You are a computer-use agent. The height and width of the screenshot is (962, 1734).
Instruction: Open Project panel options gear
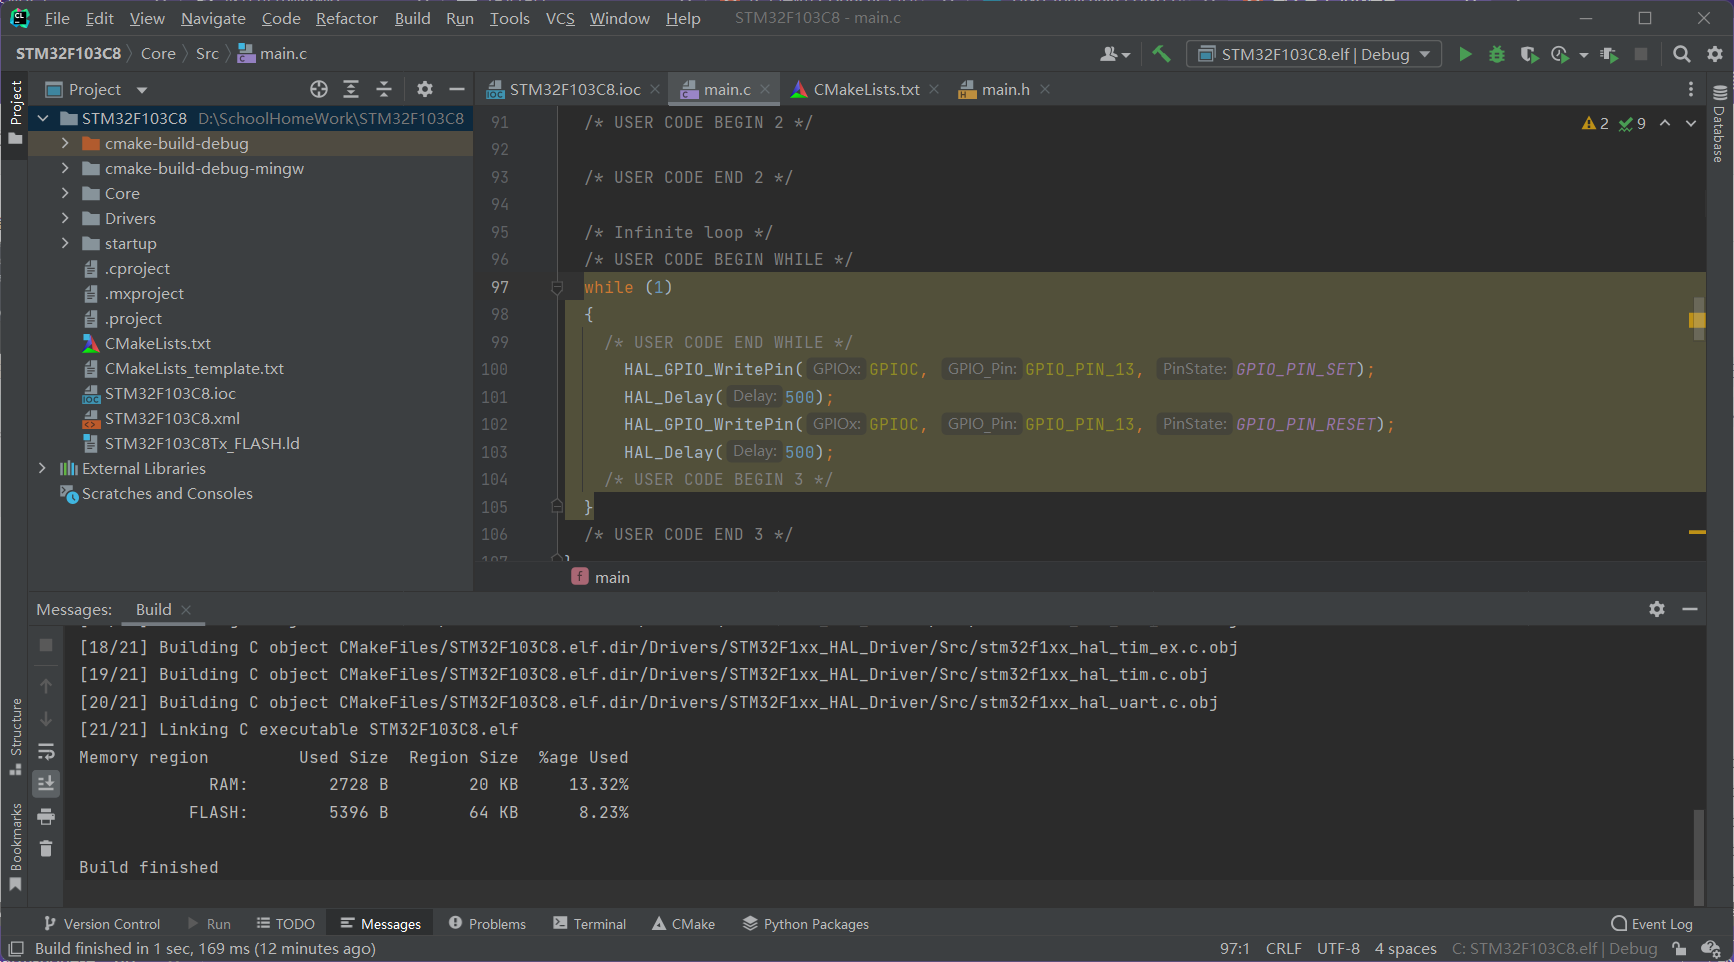[425, 89]
